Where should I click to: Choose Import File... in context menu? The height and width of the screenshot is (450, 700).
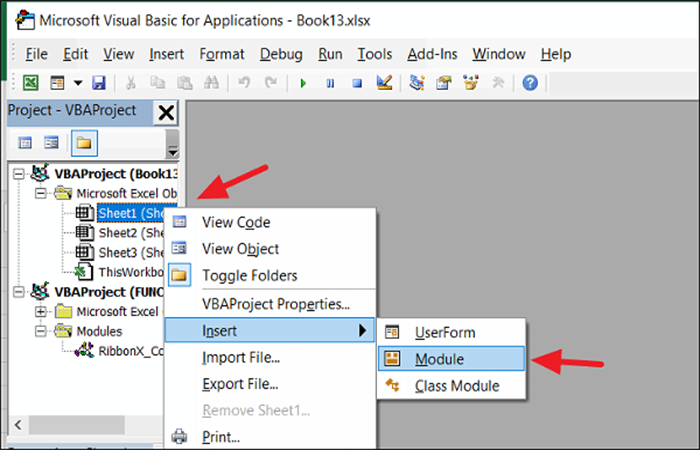click(x=241, y=358)
